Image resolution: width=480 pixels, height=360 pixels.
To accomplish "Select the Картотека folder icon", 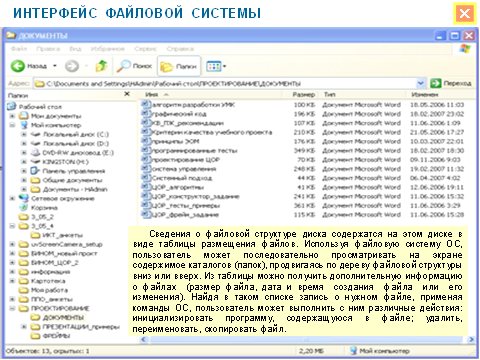I will [x=23, y=281].
